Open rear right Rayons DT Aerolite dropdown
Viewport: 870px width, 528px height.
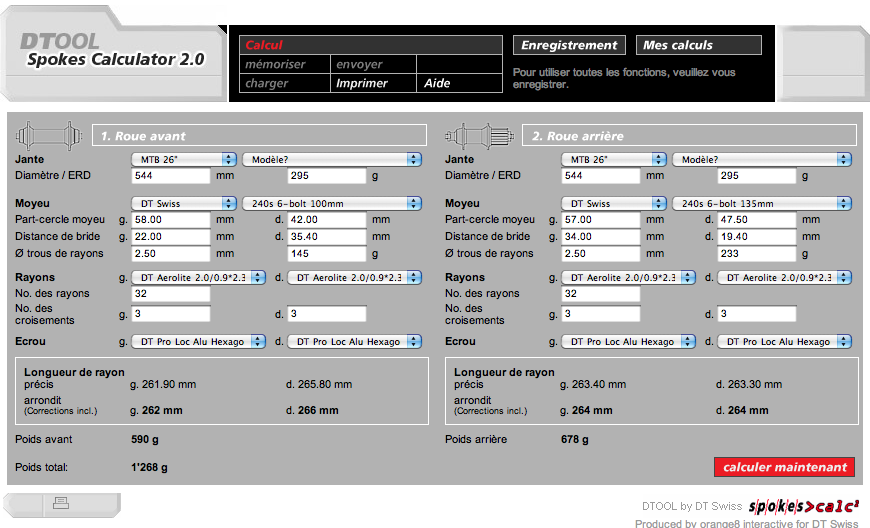point(785,277)
